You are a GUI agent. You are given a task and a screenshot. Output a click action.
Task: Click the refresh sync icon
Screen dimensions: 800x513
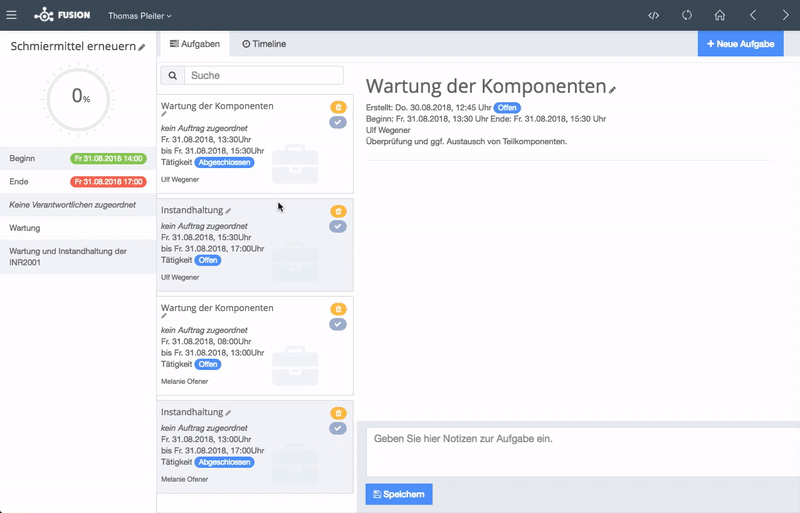[687, 15]
